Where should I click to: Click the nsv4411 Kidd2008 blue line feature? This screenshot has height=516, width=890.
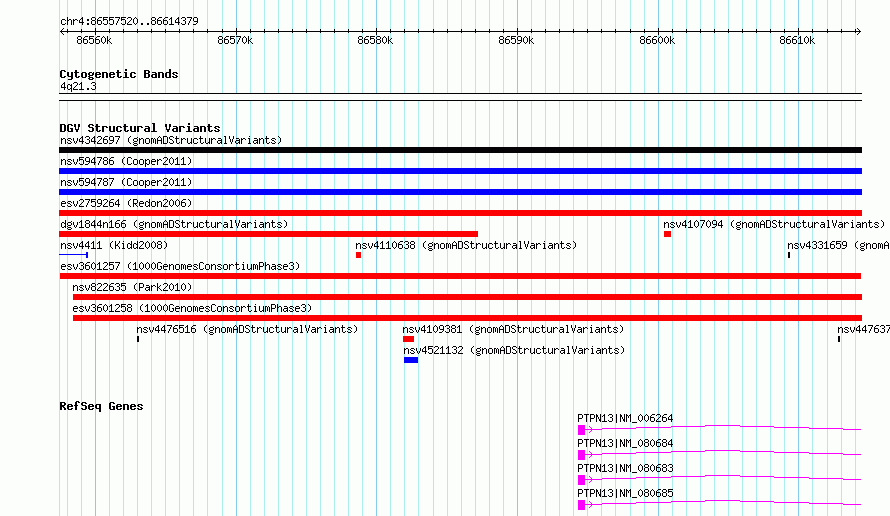[74, 255]
